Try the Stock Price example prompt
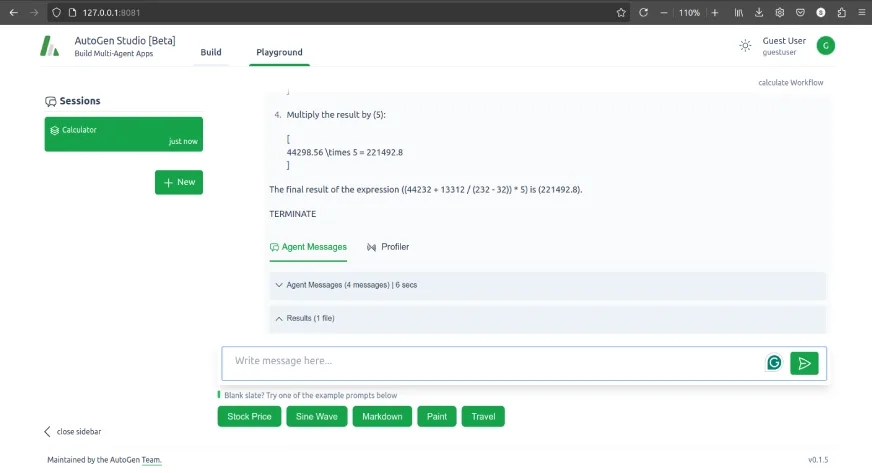This screenshot has width=872, height=473. tap(249, 416)
